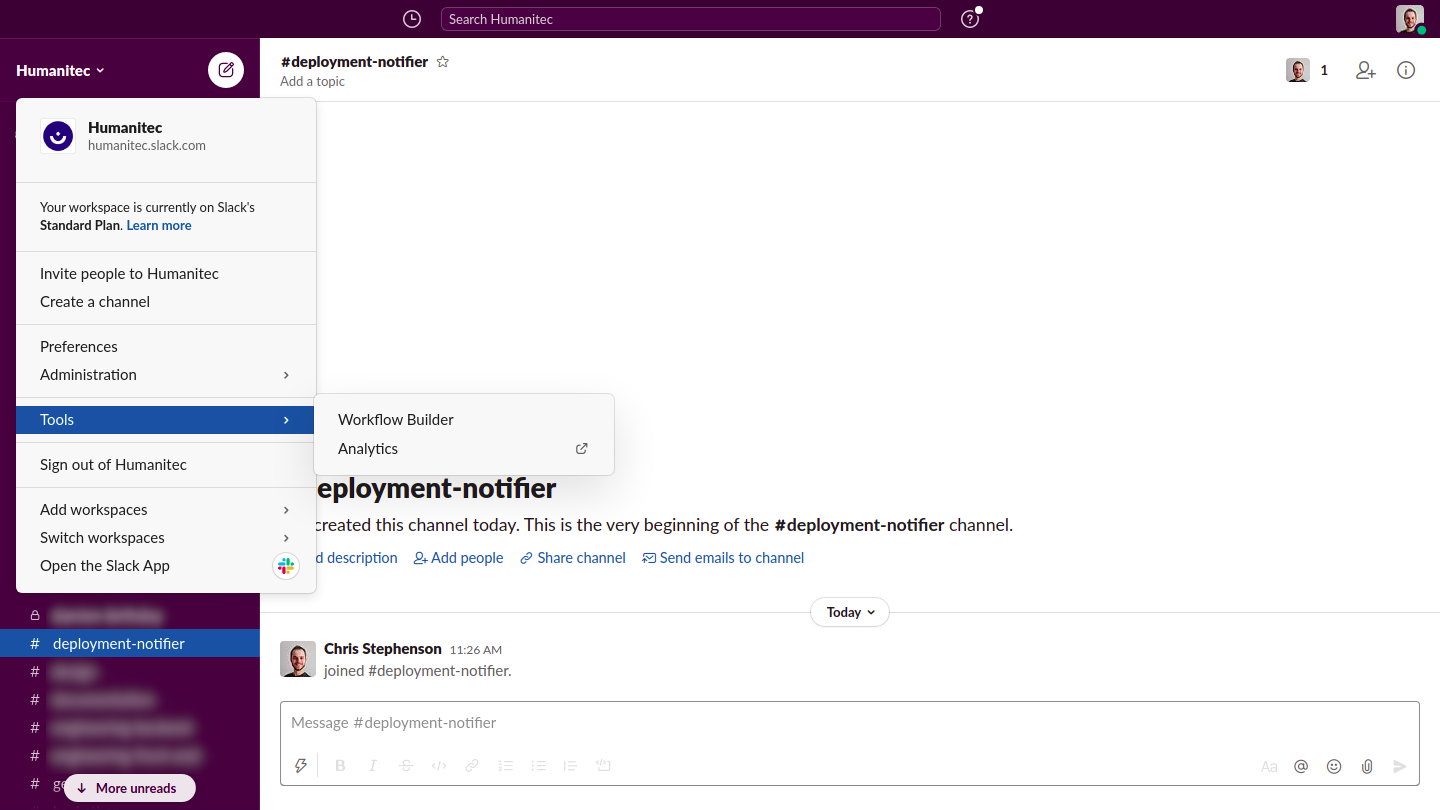Click the Humanitec workspace name dropdown
The image size is (1440, 810).
[x=61, y=71]
